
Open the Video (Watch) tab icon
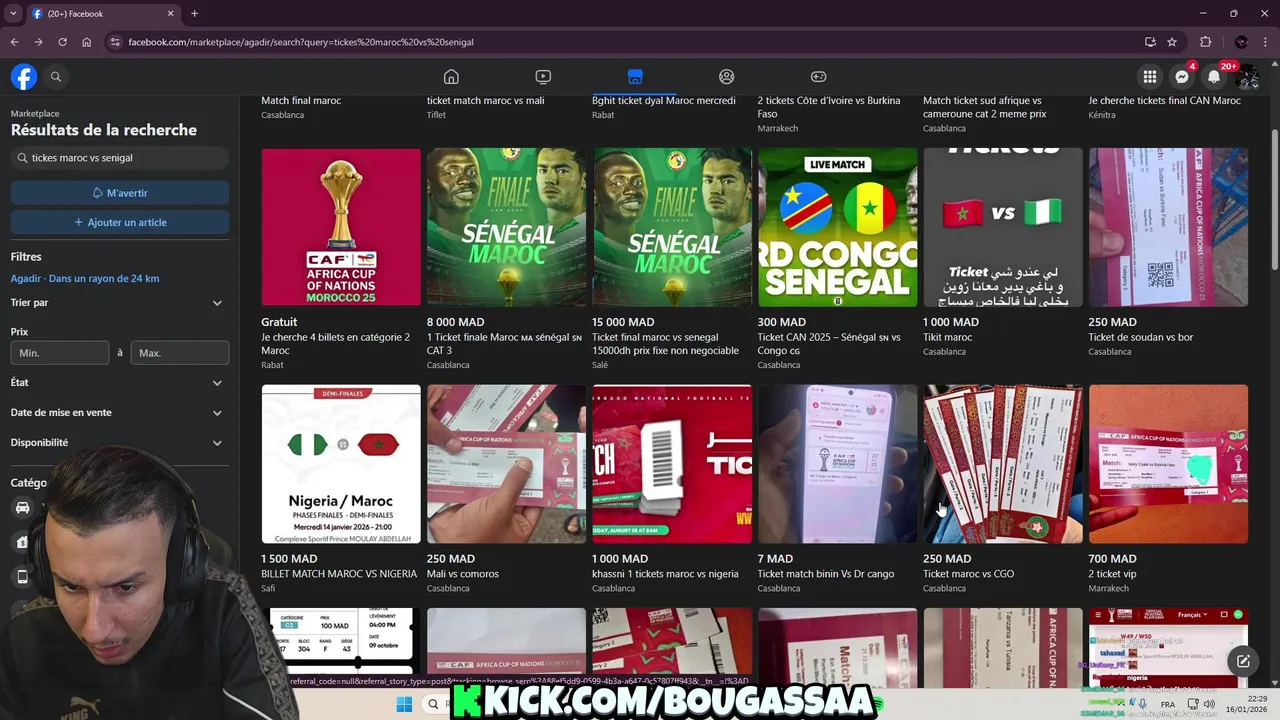point(543,77)
